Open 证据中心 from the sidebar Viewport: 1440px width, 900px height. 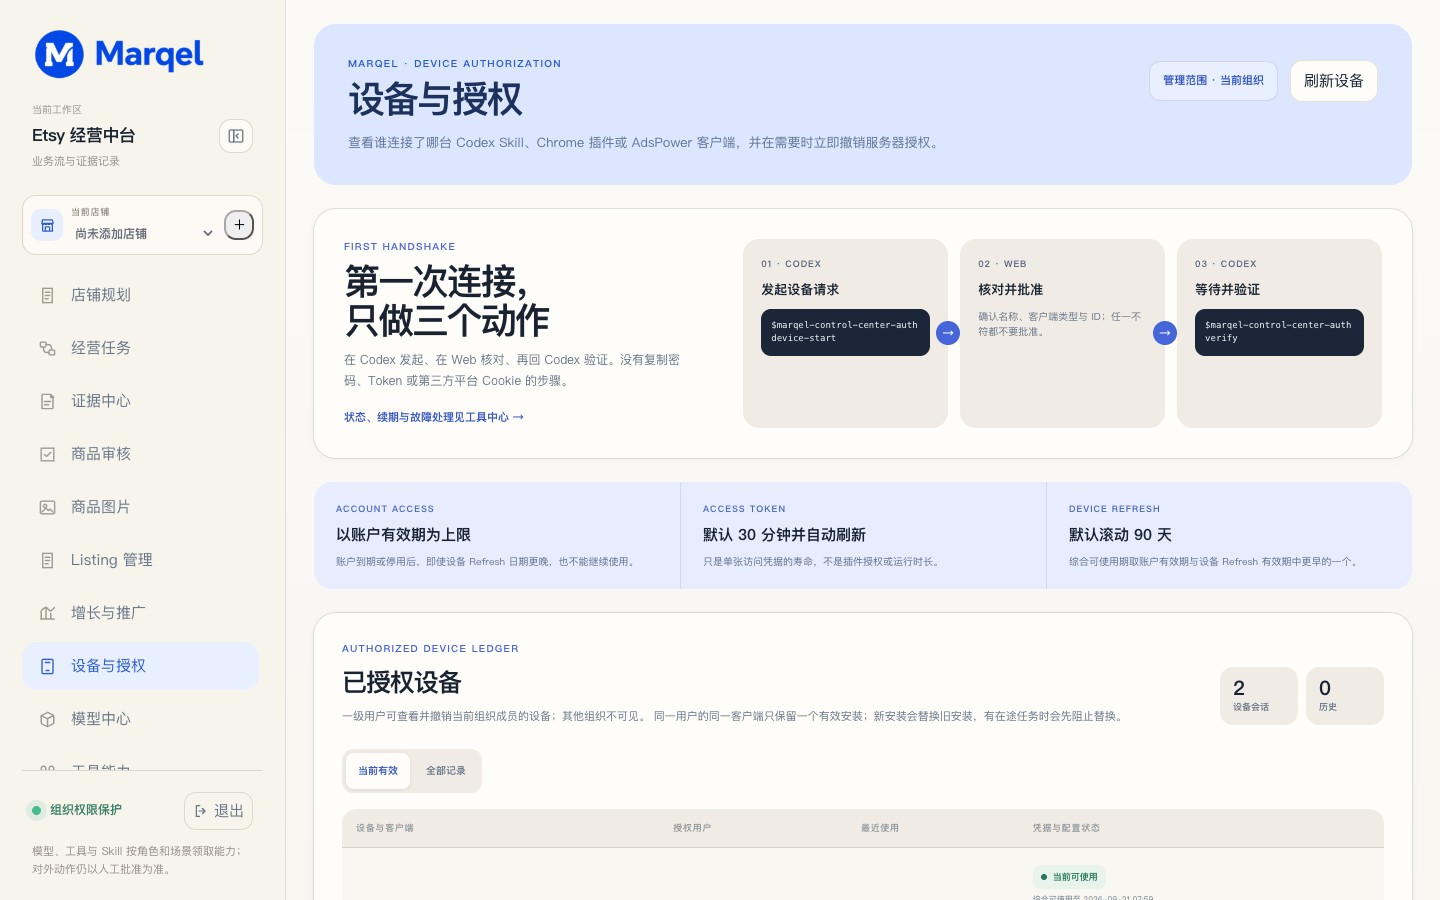140,401
